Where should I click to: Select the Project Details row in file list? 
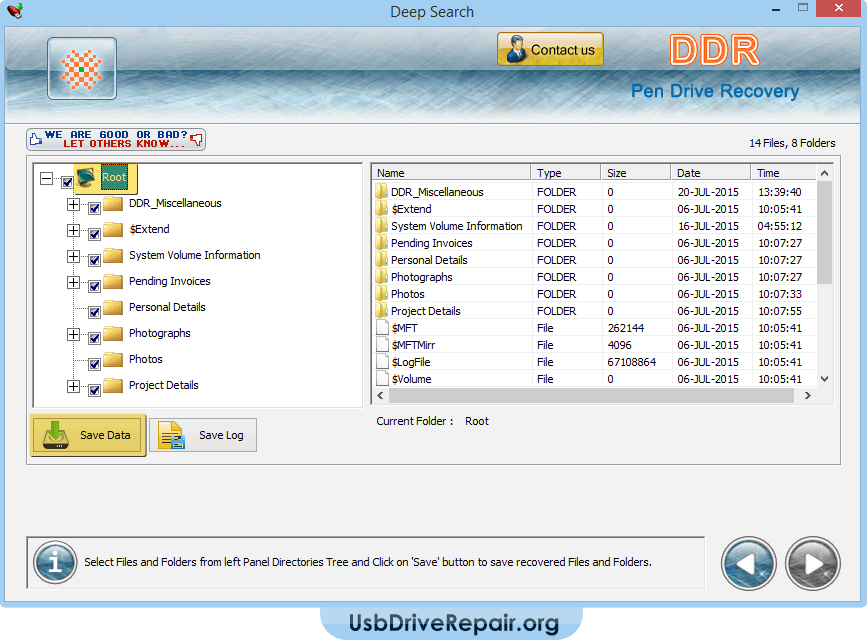click(x=595, y=311)
